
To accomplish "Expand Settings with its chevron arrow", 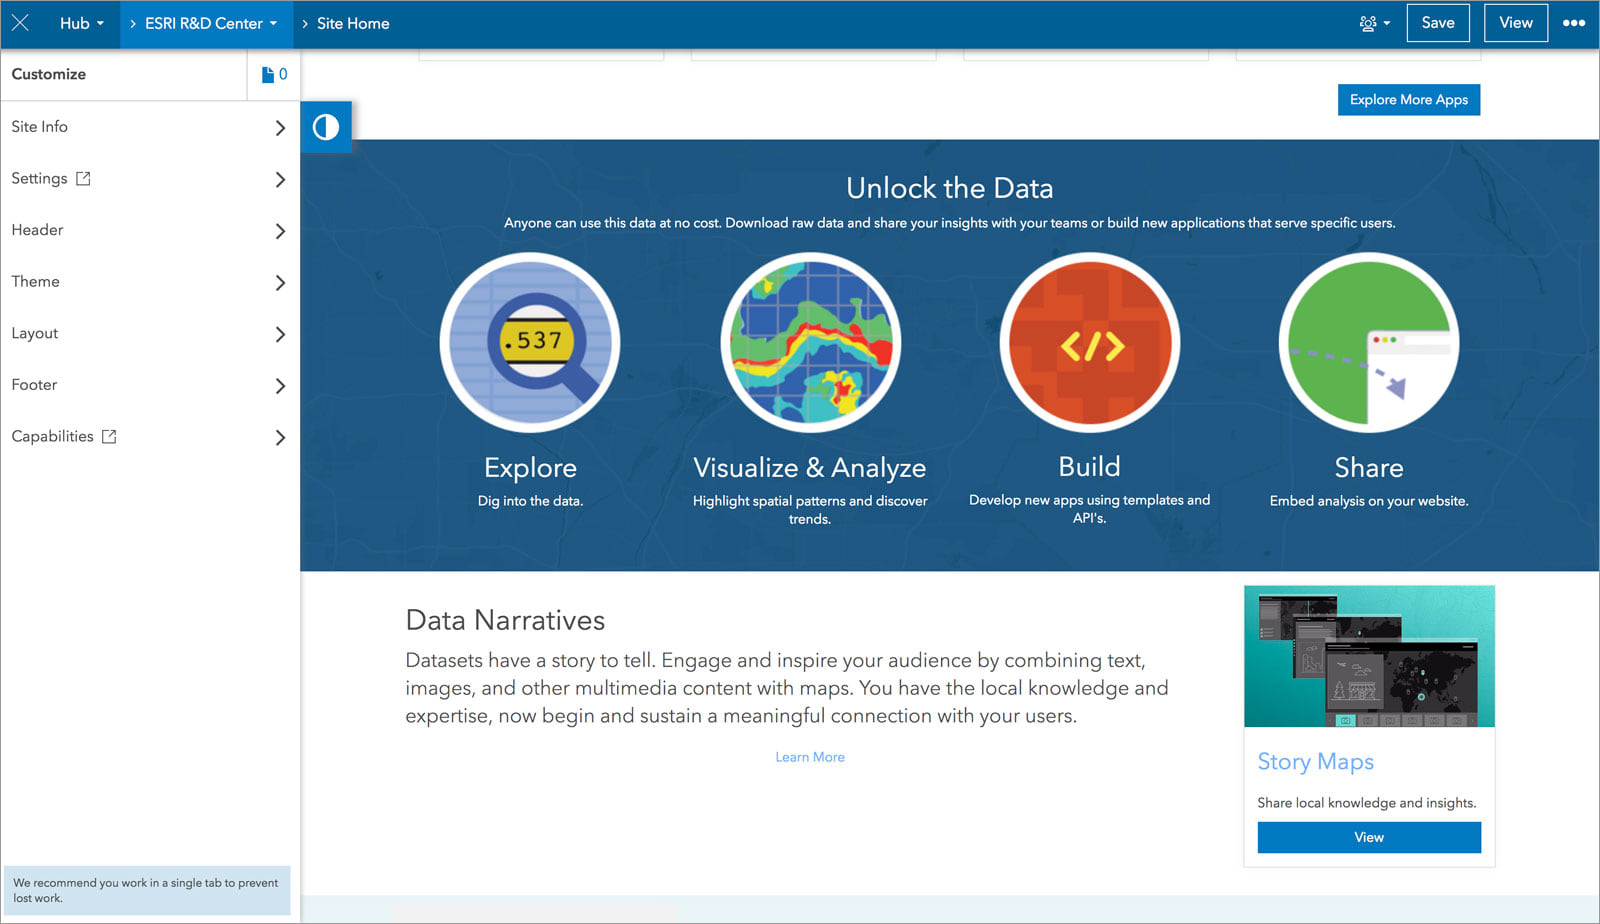I will [x=280, y=180].
